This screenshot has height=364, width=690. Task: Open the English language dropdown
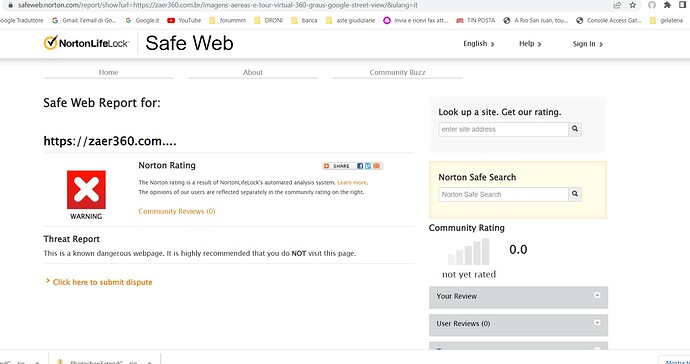479,44
